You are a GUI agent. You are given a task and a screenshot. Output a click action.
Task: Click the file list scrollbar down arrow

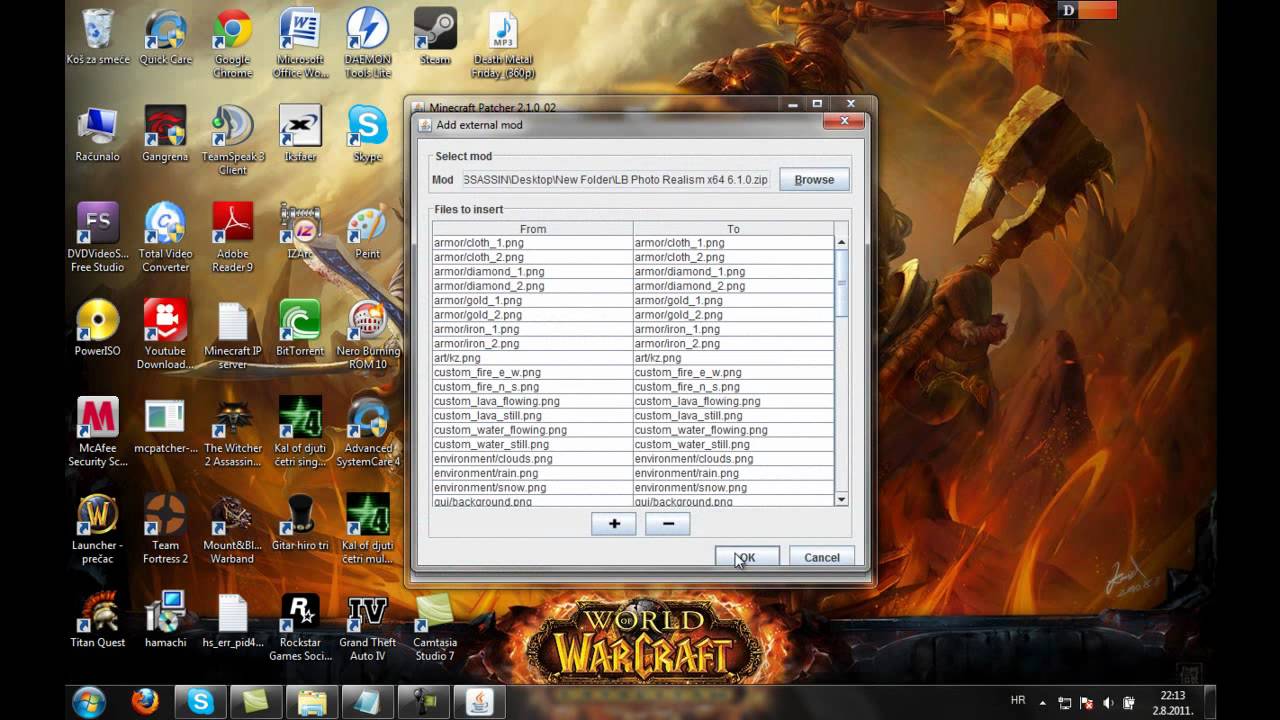tap(841, 499)
